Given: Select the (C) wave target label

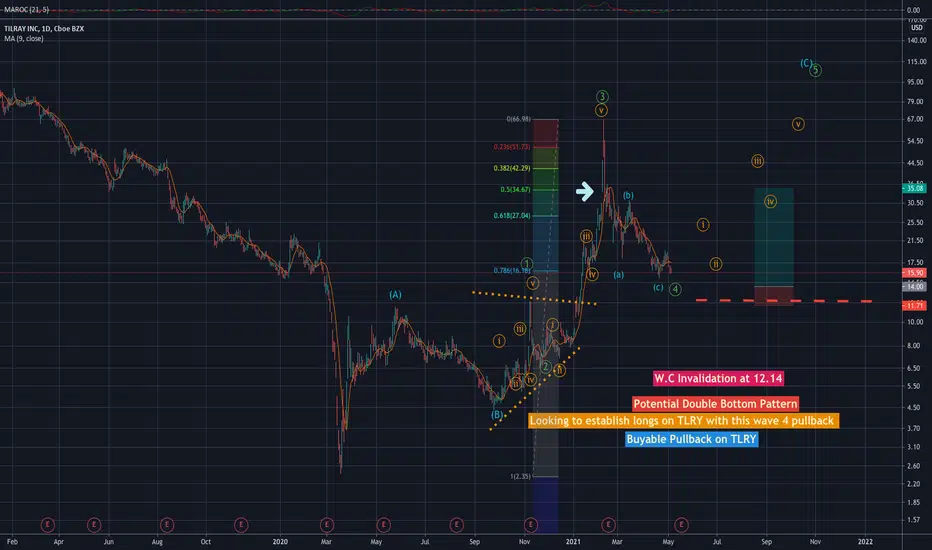Looking at the screenshot, I should (806, 62).
